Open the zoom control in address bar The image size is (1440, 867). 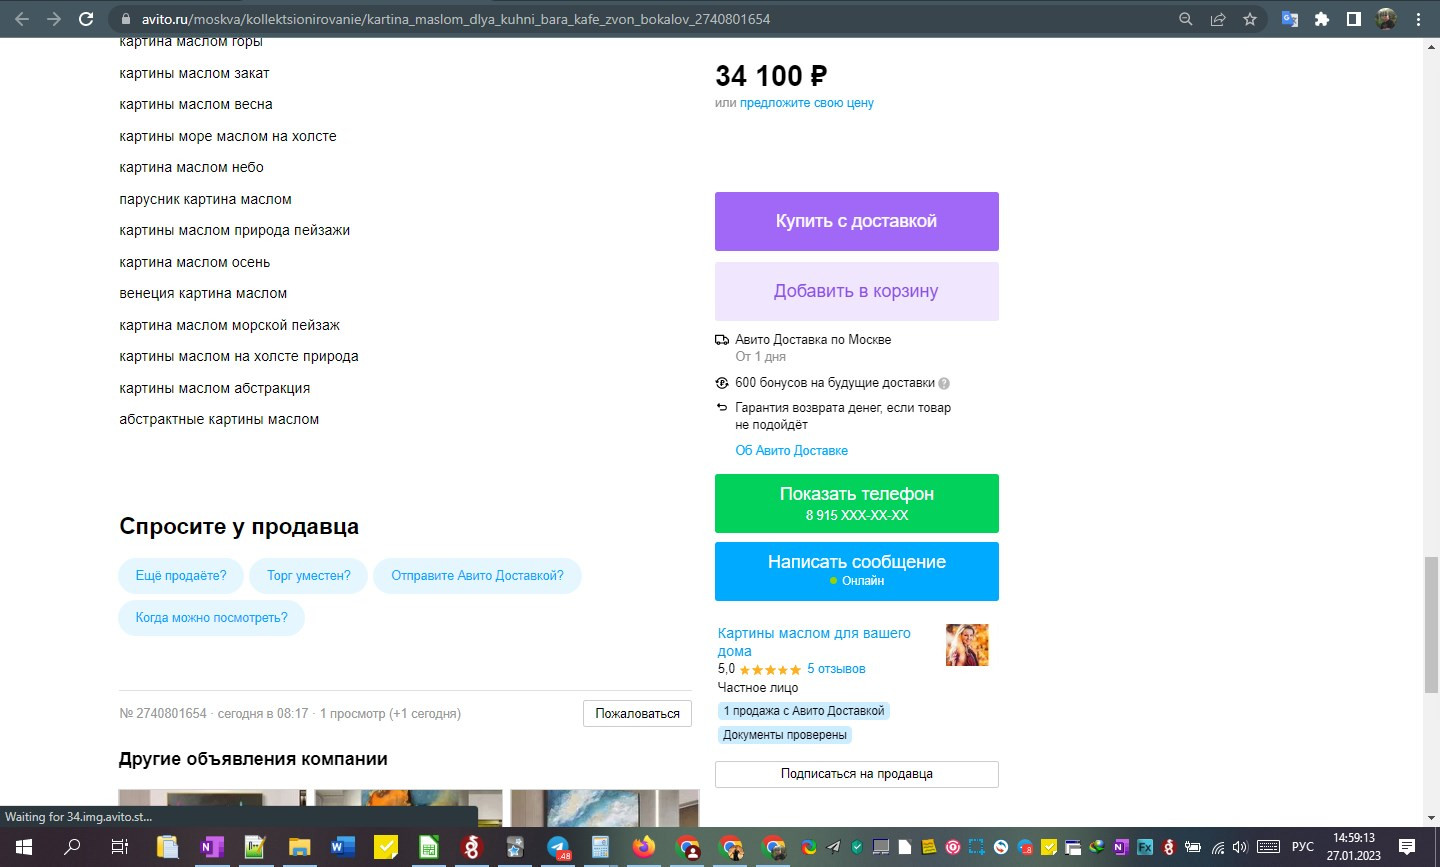click(1186, 19)
